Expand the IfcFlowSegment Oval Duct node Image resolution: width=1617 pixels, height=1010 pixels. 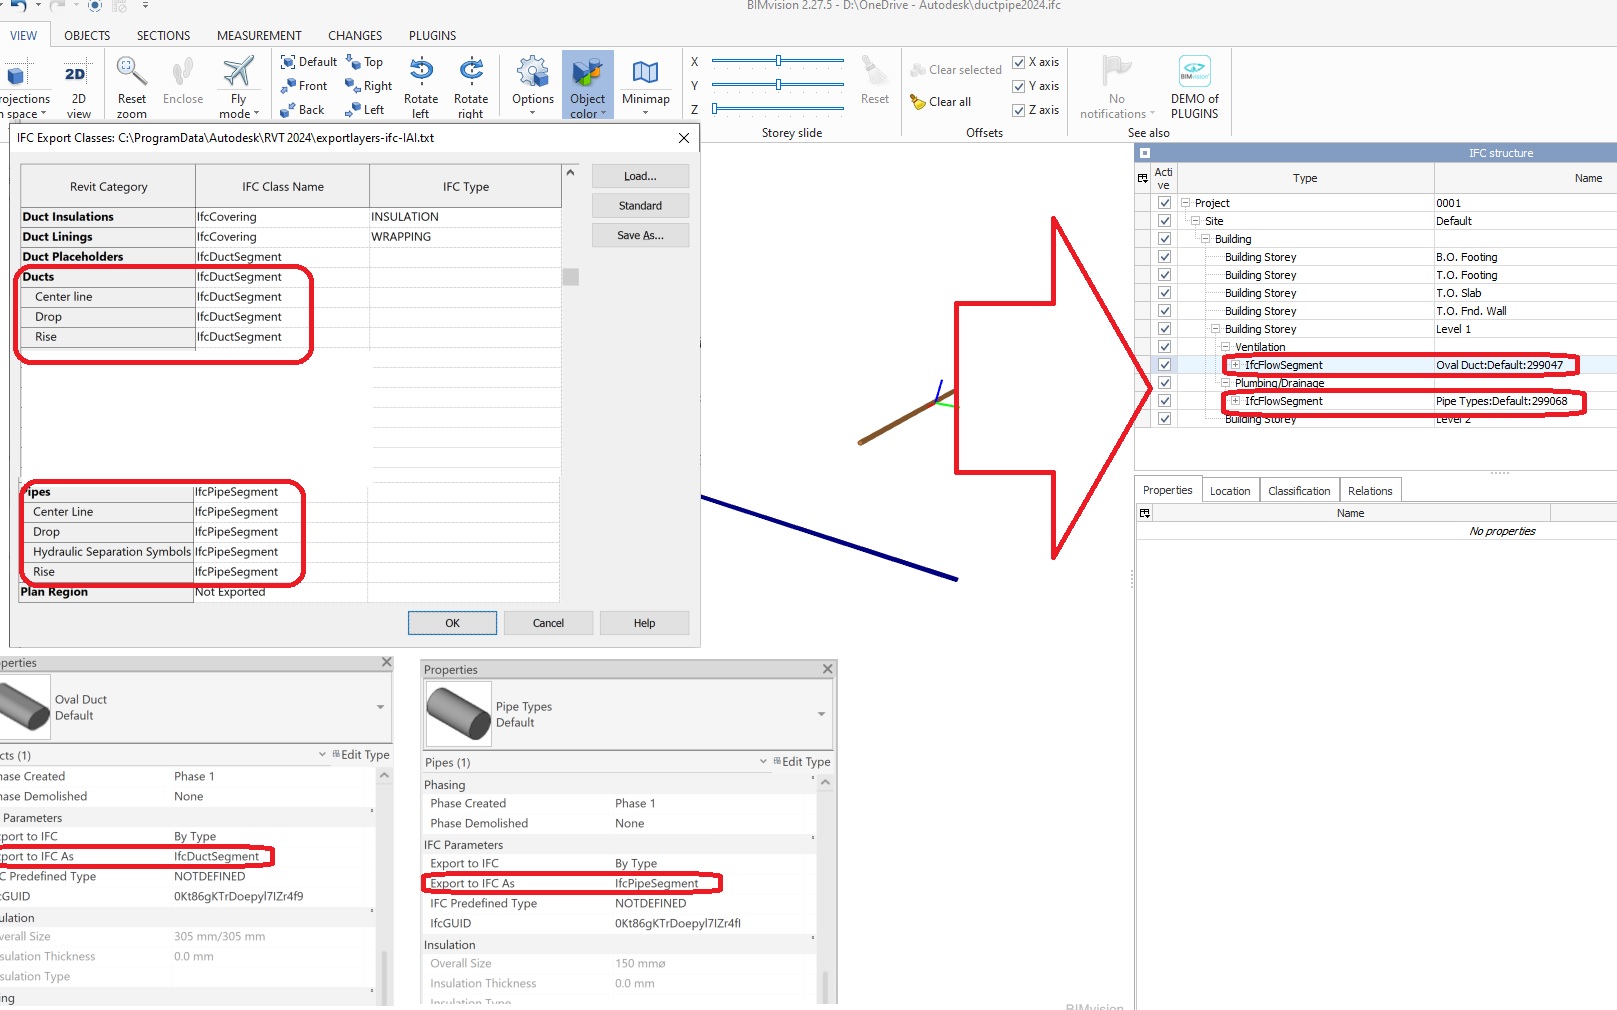click(1236, 364)
